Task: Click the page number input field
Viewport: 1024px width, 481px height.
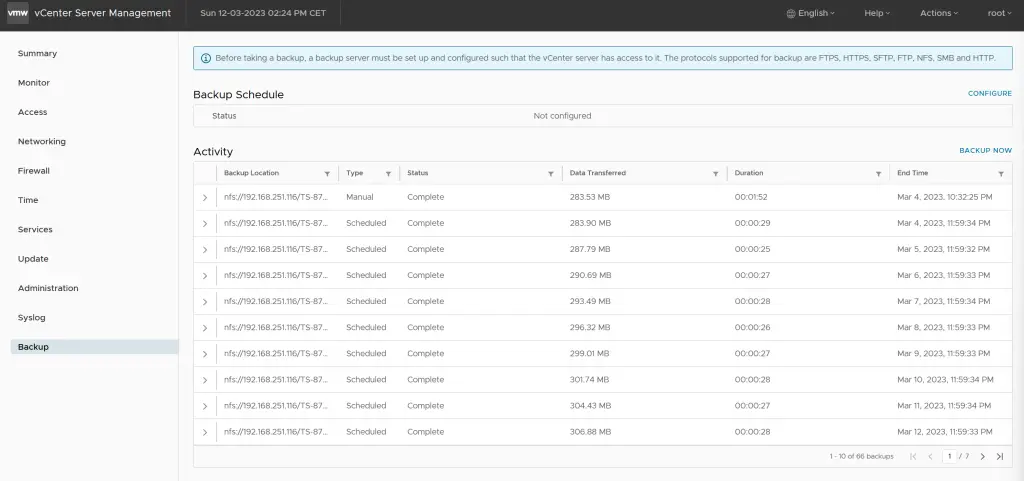Action: coord(950,456)
